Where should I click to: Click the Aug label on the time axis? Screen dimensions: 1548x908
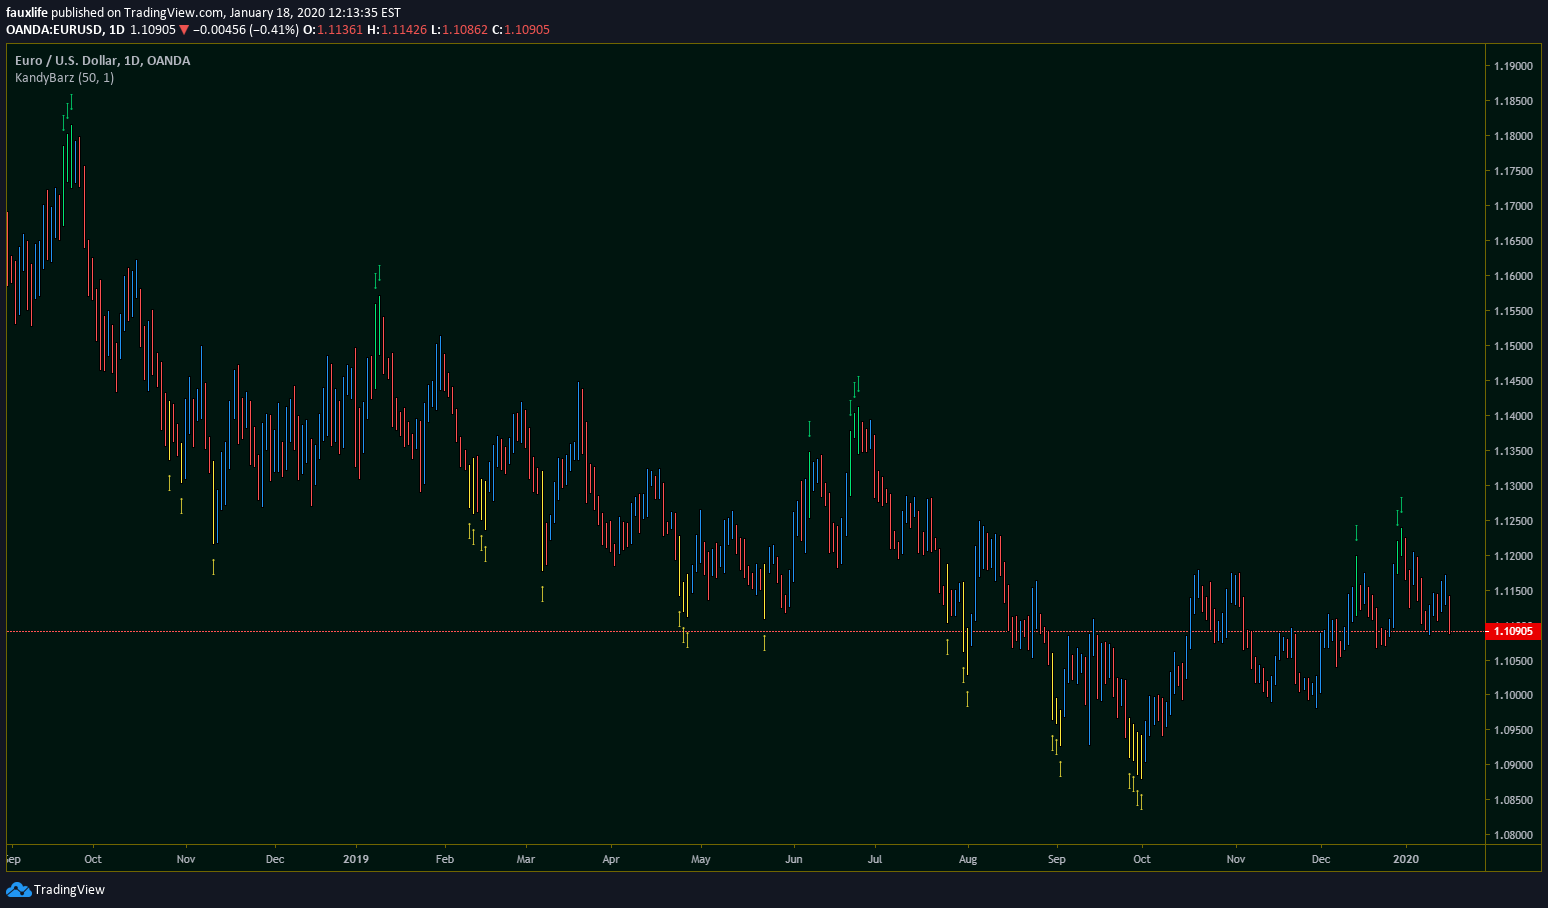(x=968, y=859)
